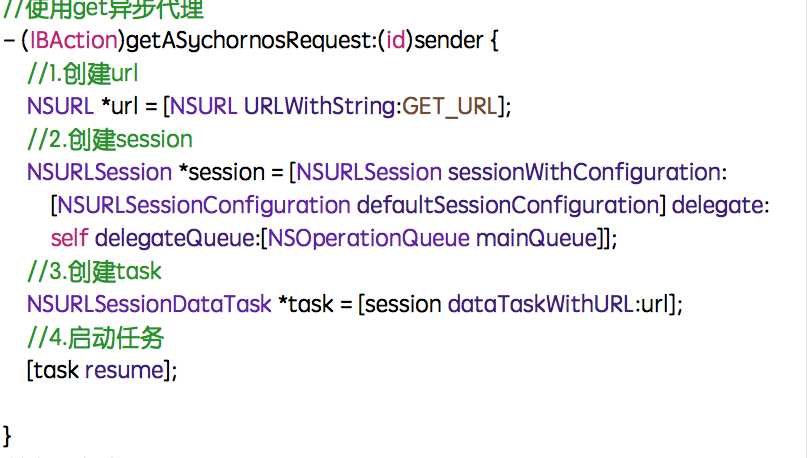Viewport: 808px width, 458px height.
Task: Click the method's closing curly brace
Action: 9,435
